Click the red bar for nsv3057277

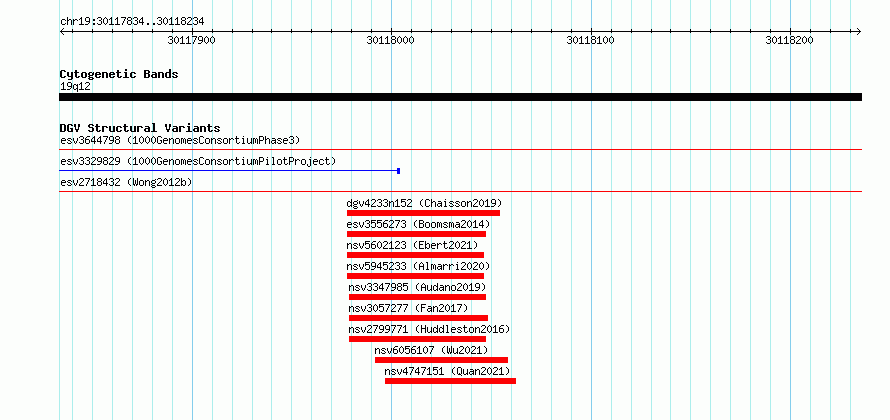pos(418,318)
